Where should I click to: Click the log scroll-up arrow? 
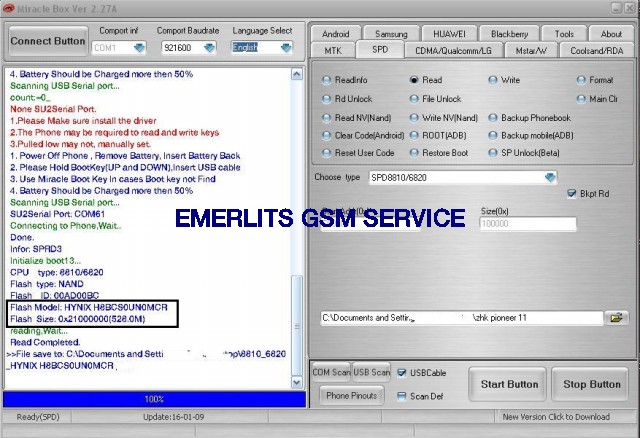coord(297,74)
